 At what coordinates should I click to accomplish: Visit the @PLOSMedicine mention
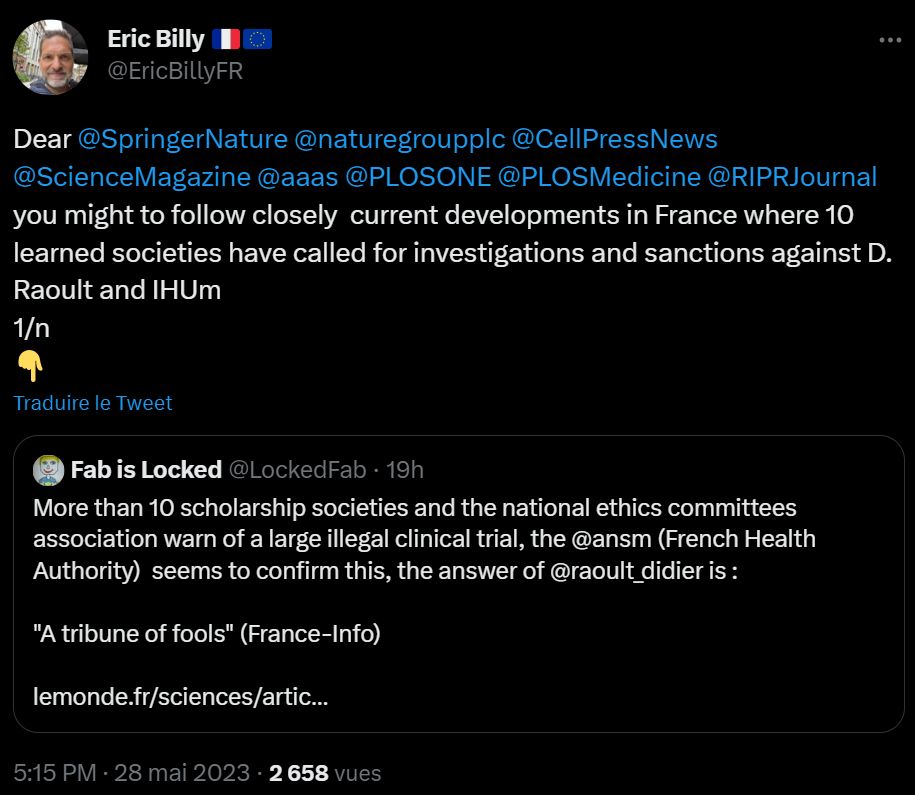pos(599,177)
